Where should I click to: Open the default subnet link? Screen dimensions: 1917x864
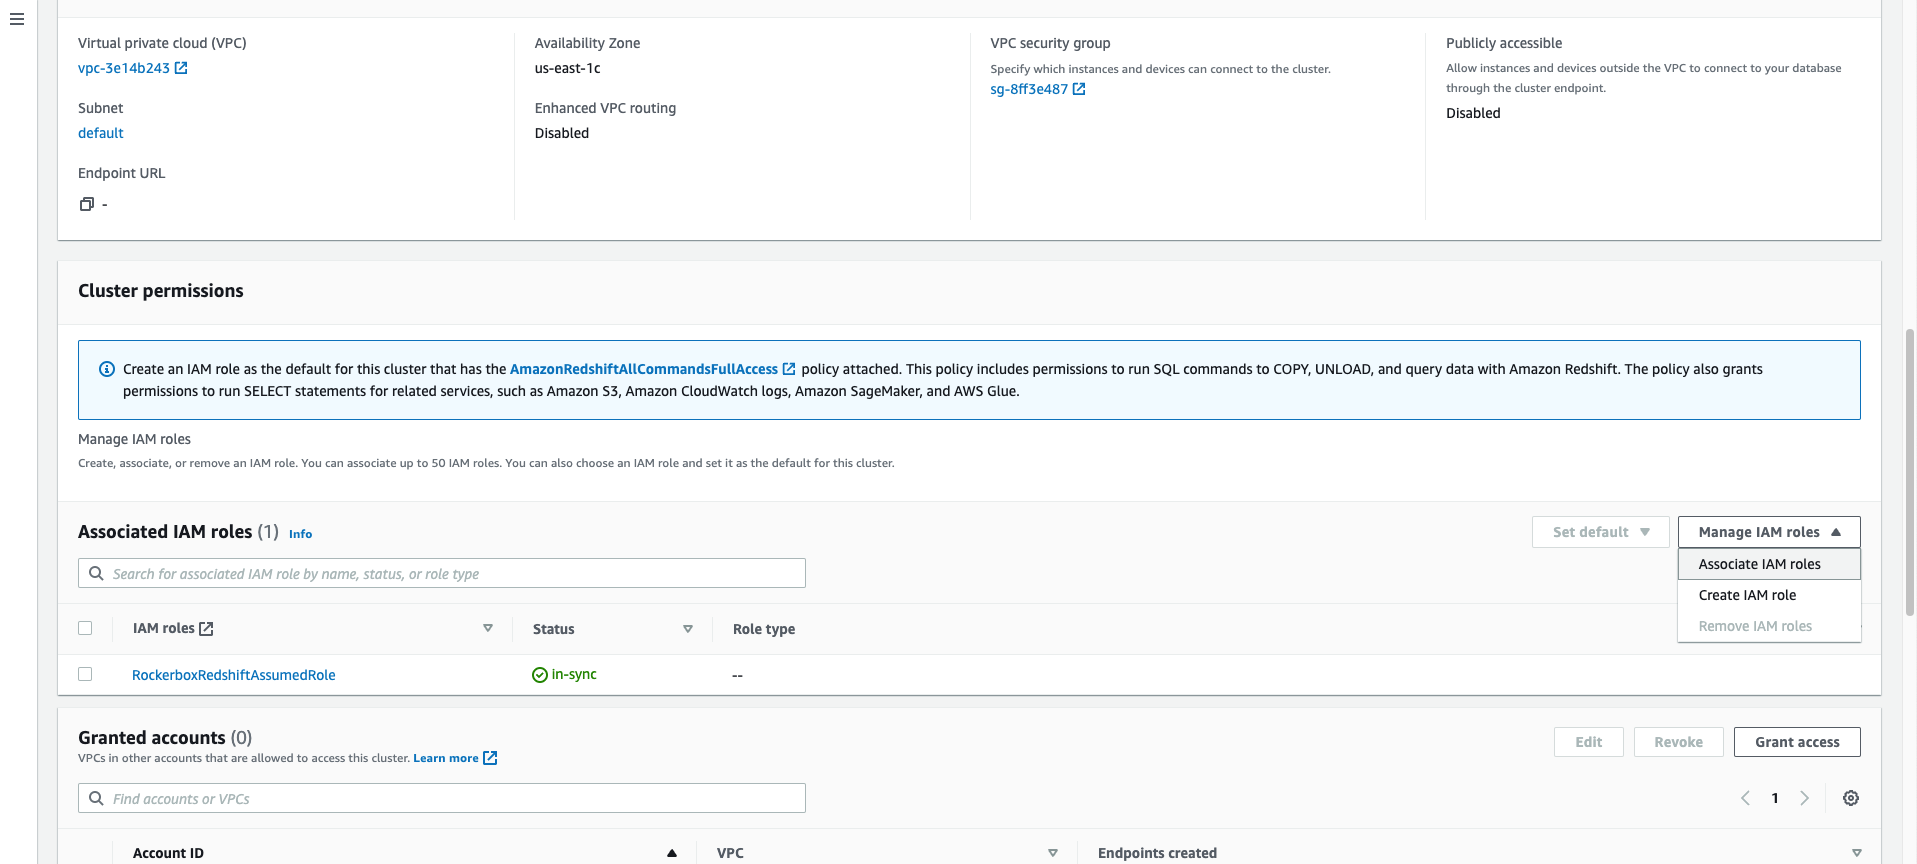[x=101, y=133]
